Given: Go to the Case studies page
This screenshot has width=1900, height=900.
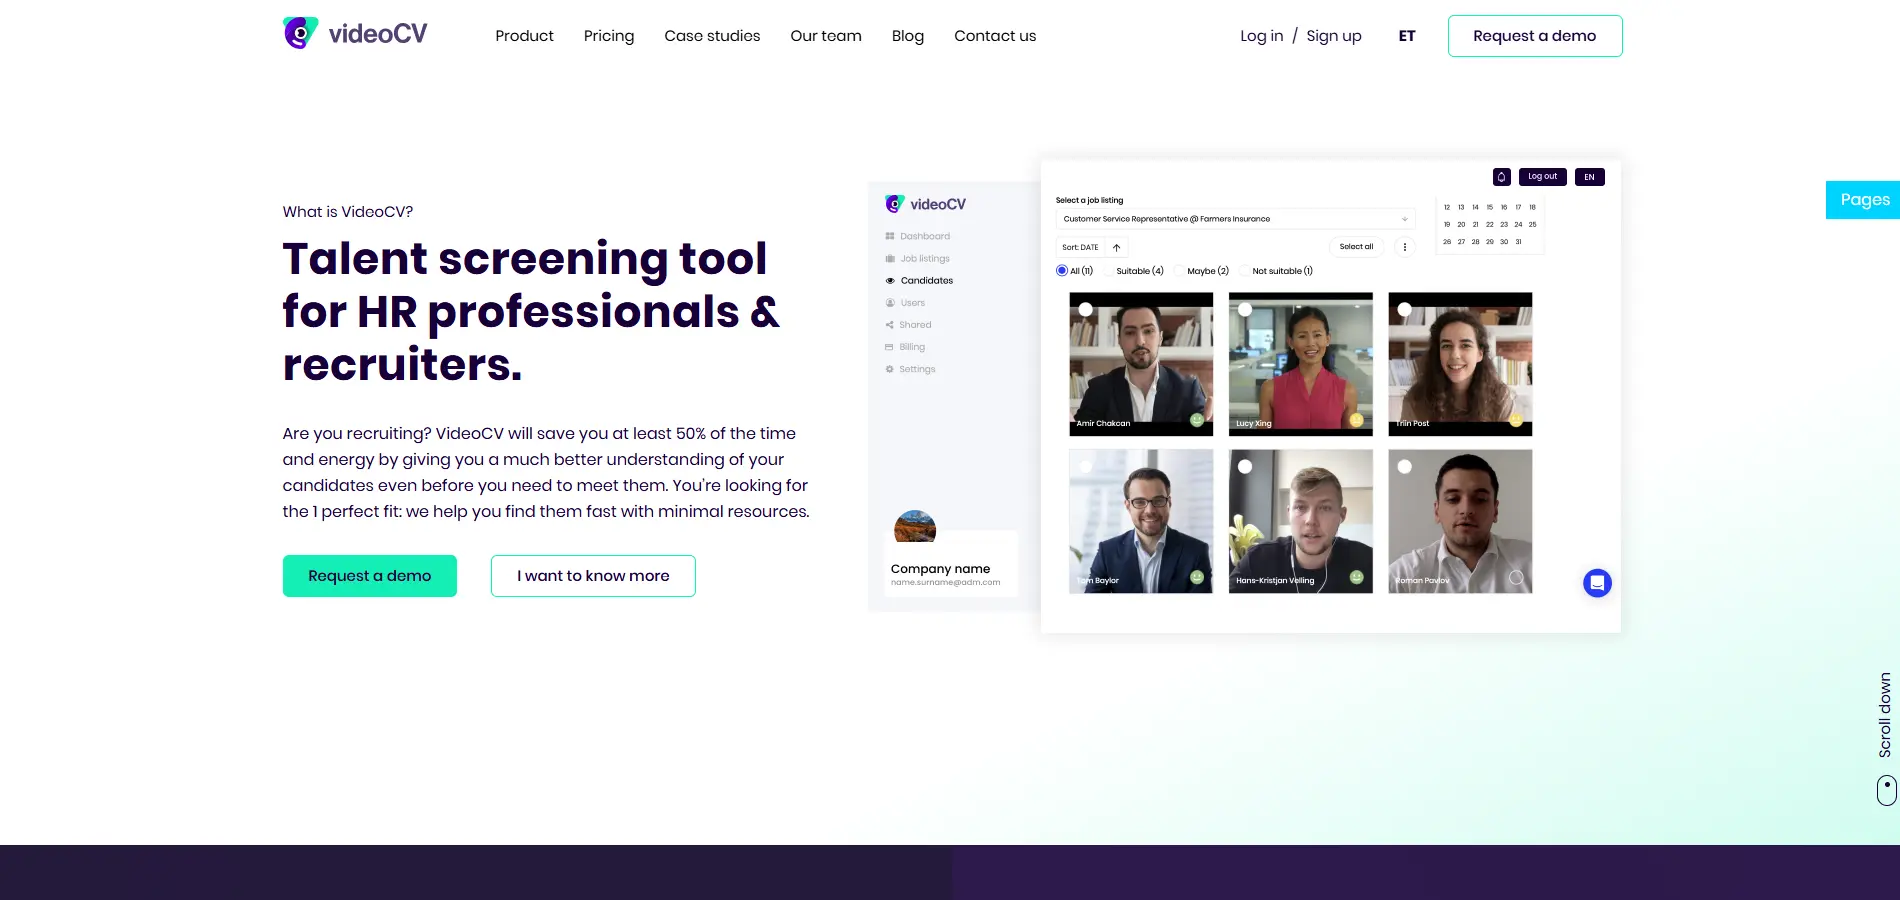Looking at the screenshot, I should coord(712,36).
